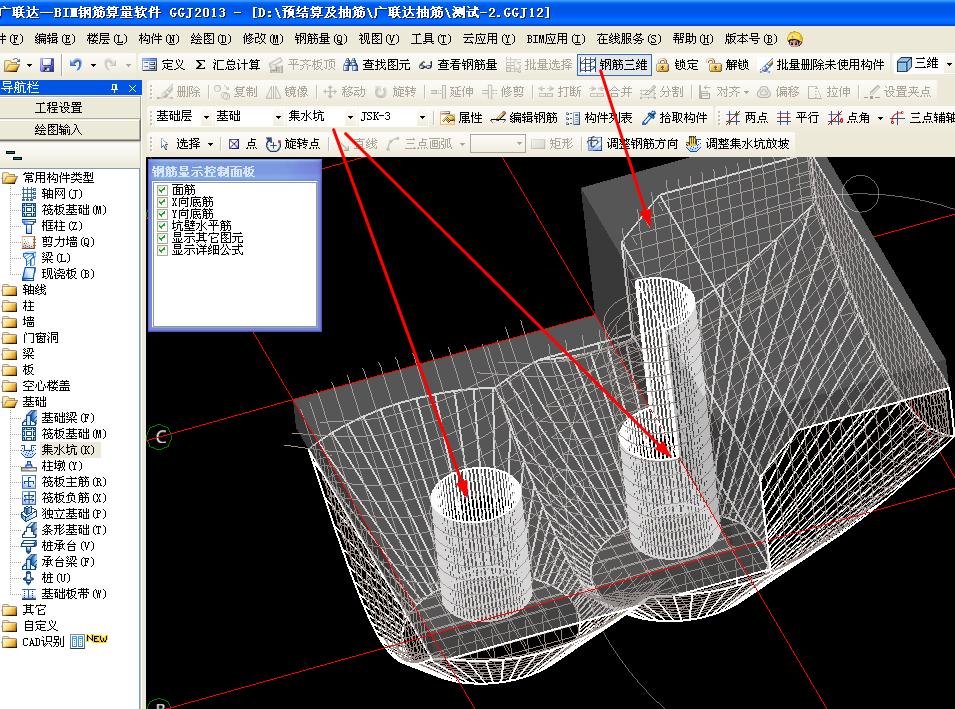955x709 pixels.
Task: Select 点角 point-angle tool
Action: click(849, 118)
